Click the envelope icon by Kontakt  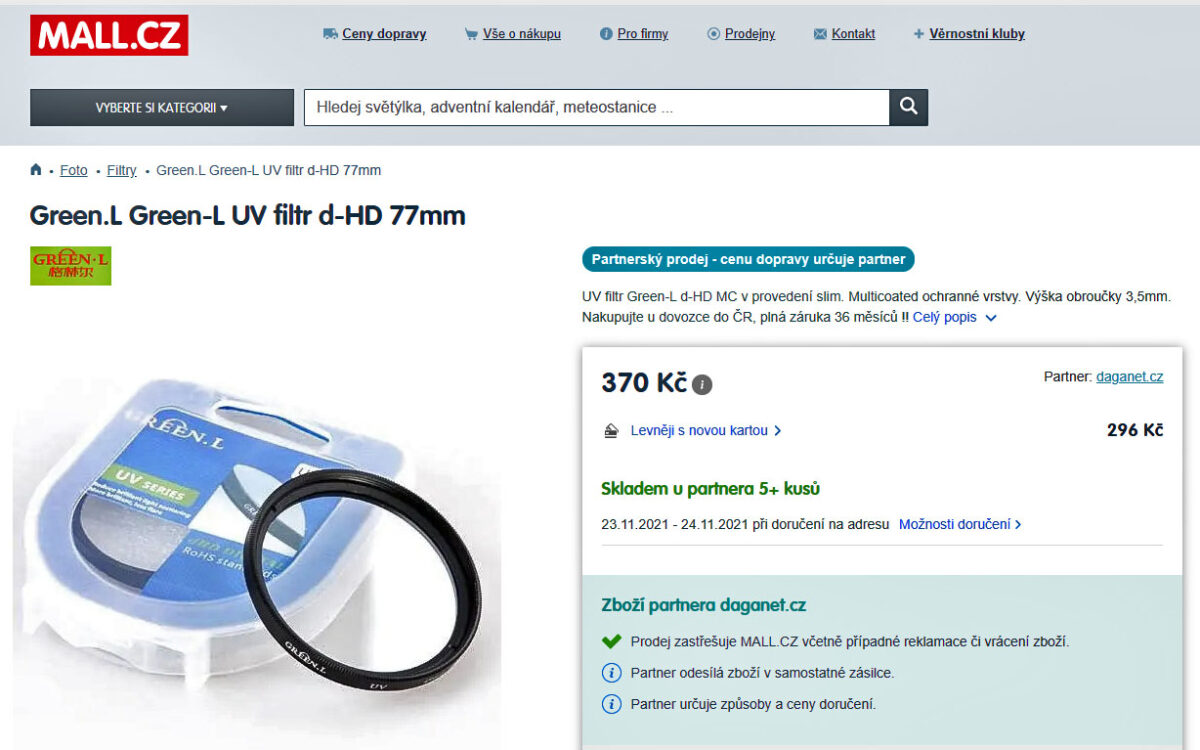tap(821, 34)
